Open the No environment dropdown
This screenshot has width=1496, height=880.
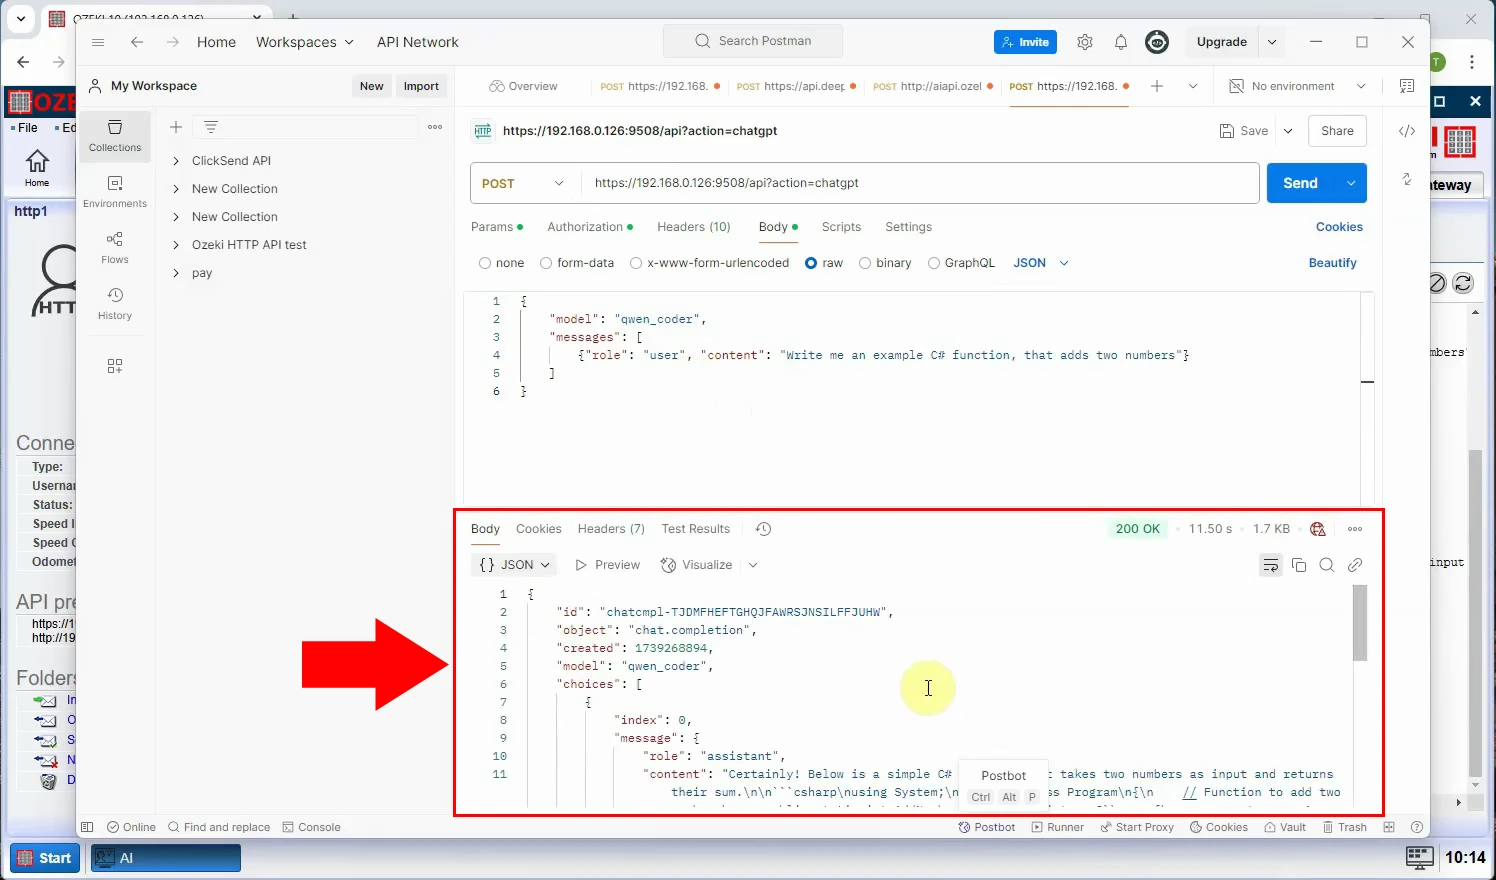1297,86
